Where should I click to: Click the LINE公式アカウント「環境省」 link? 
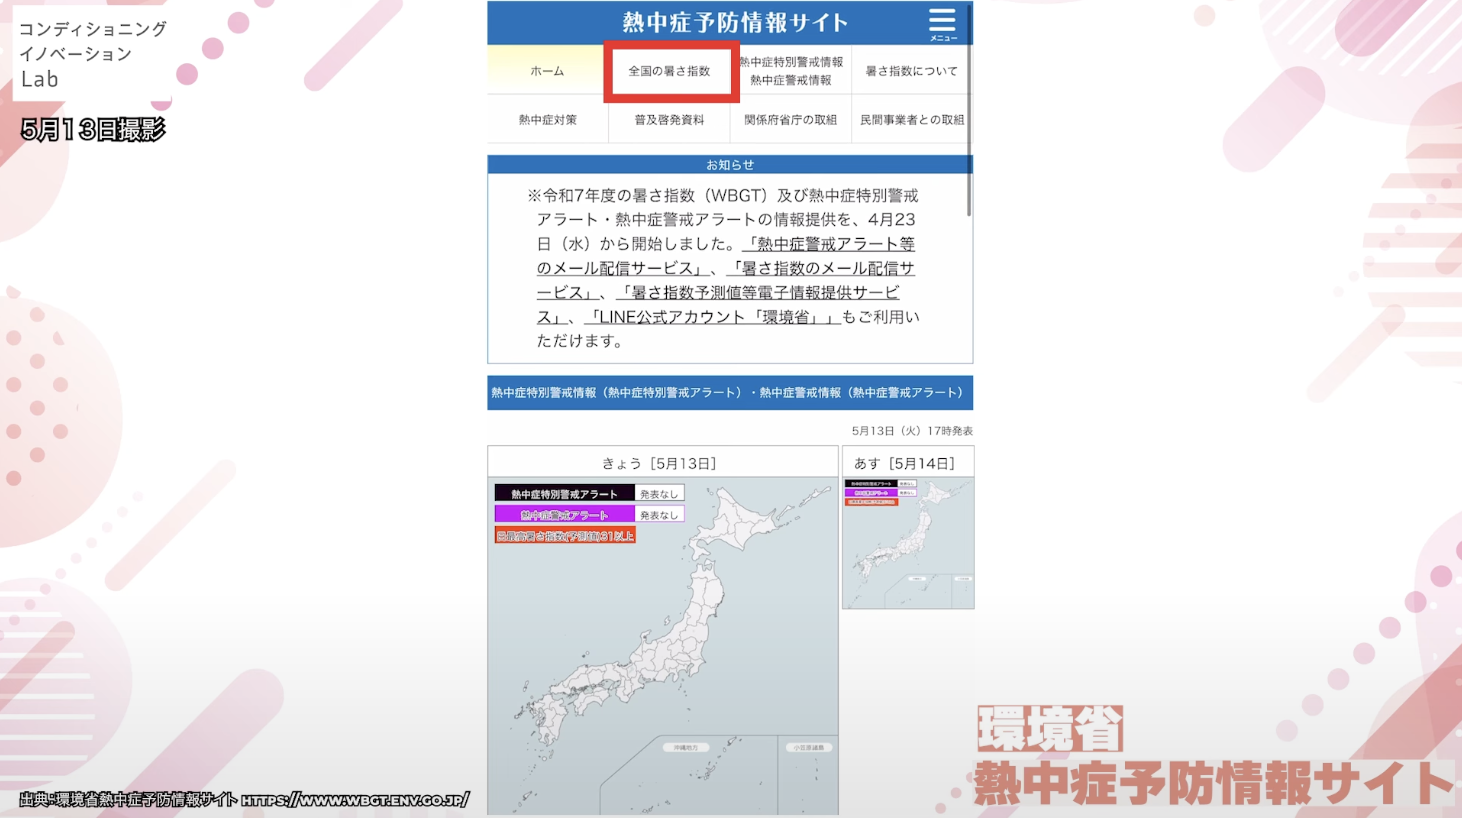712,317
